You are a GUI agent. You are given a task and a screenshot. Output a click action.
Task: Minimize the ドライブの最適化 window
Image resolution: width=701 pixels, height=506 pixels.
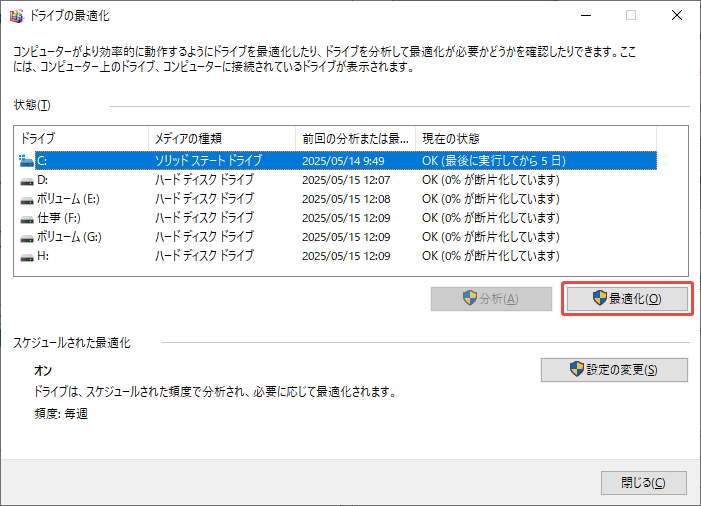(586, 16)
